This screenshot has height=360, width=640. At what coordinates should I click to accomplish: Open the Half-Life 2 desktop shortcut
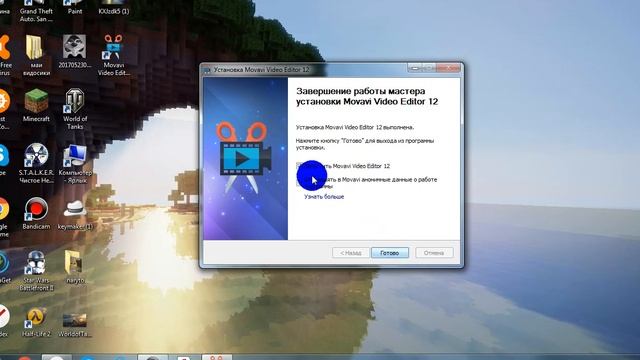pos(36,322)
